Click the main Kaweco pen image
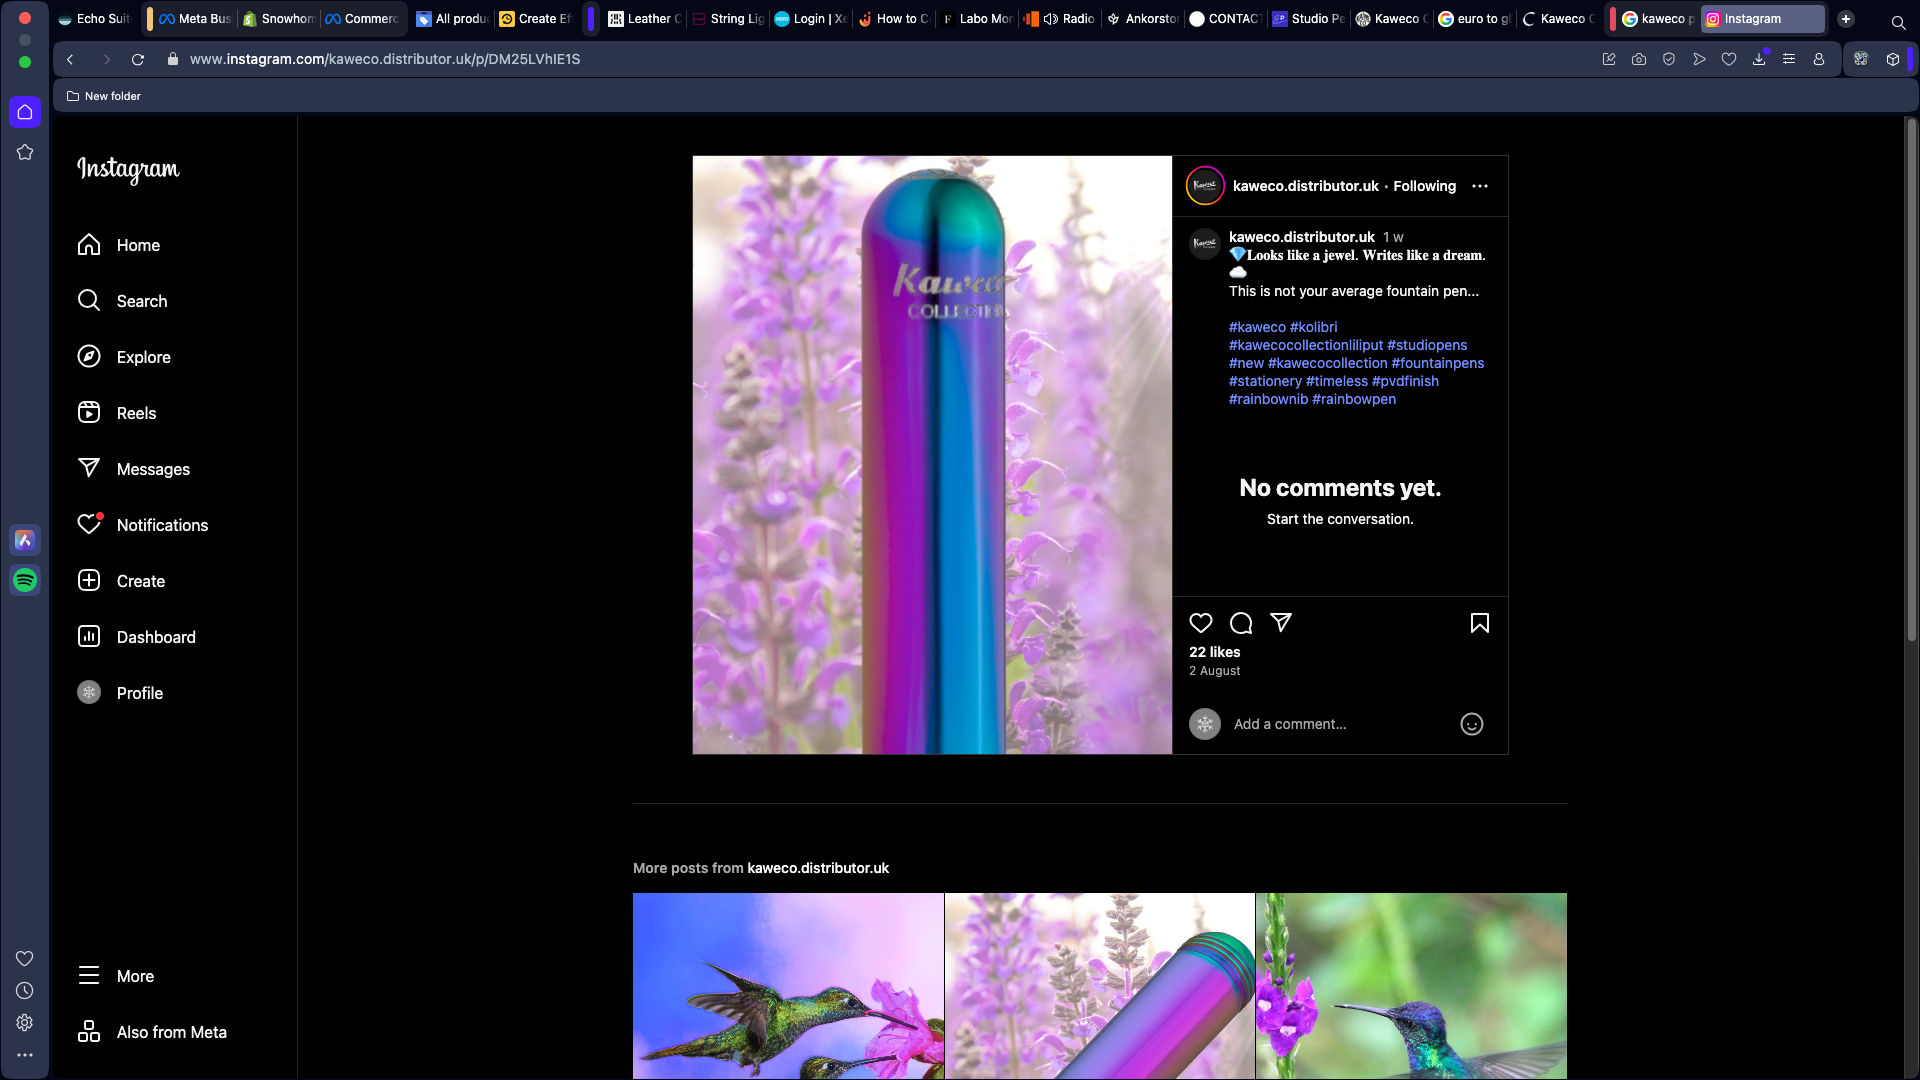 [932, 455]
